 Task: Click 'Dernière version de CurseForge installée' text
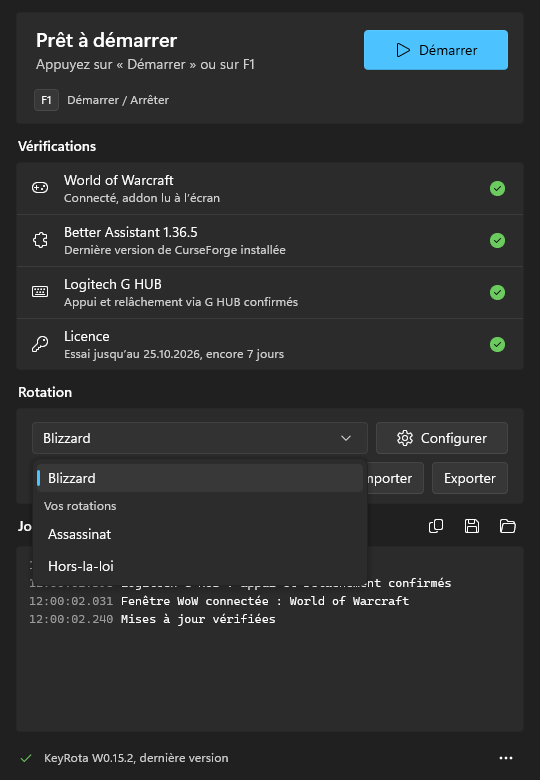tap(175, 250)
